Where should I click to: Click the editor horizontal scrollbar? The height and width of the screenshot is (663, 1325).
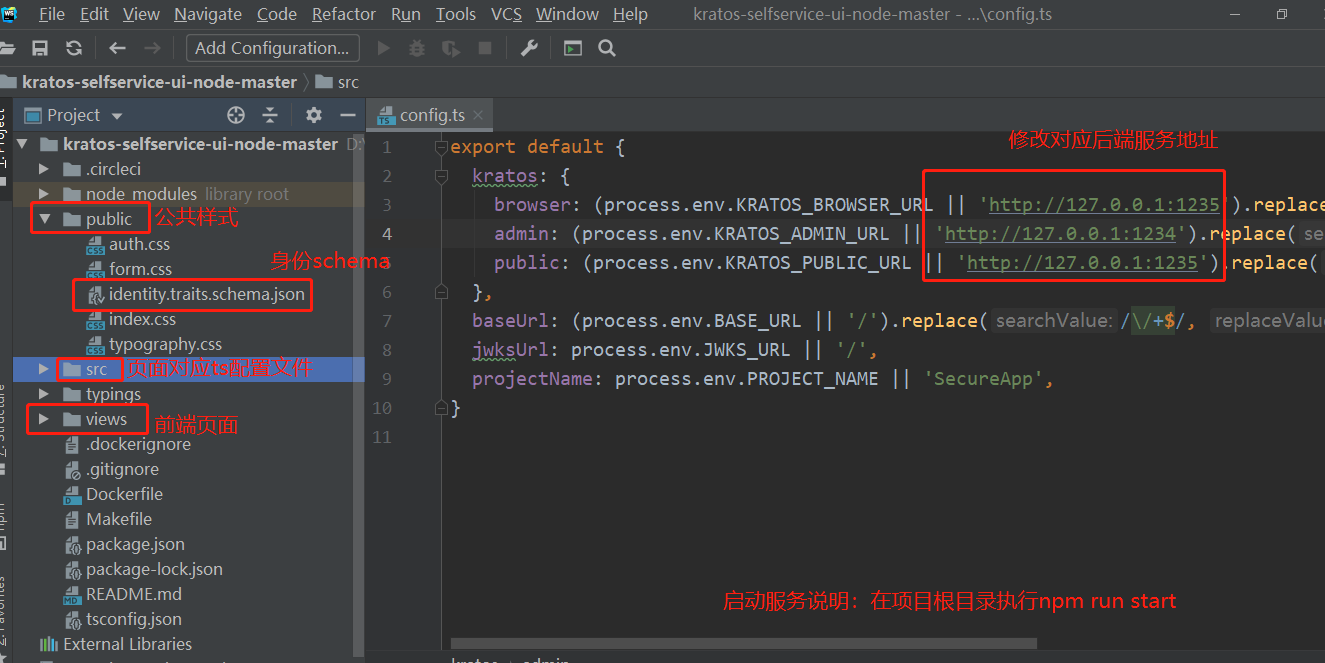743,643
